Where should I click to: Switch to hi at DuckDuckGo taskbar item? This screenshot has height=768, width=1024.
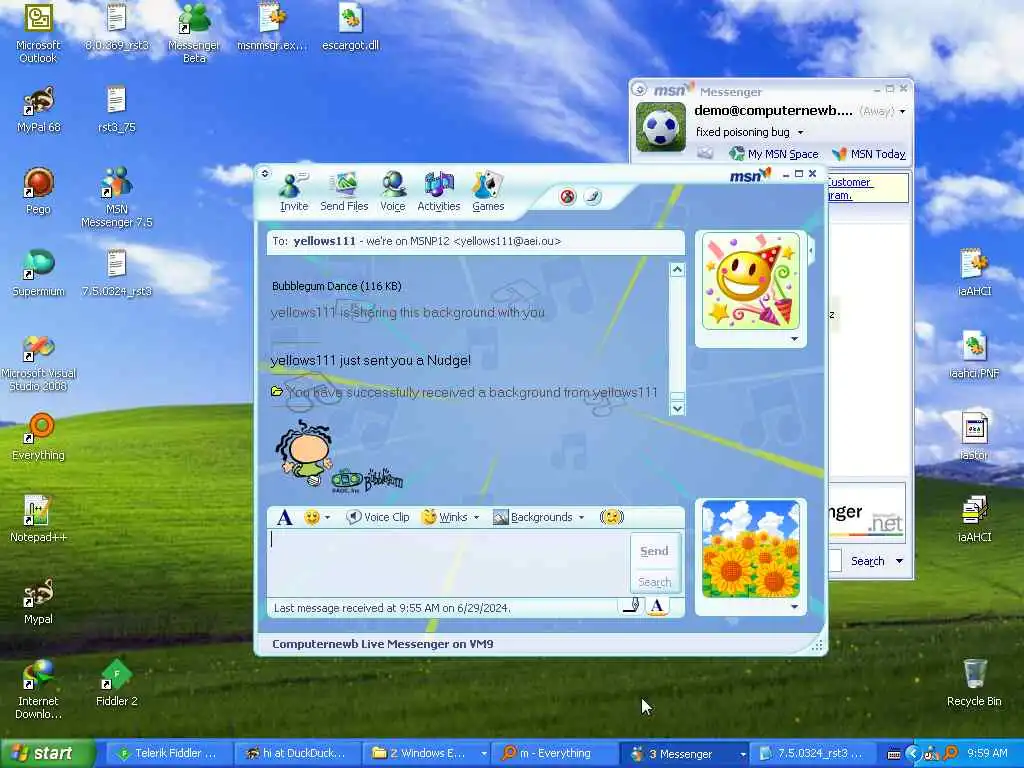pos(296,753)
